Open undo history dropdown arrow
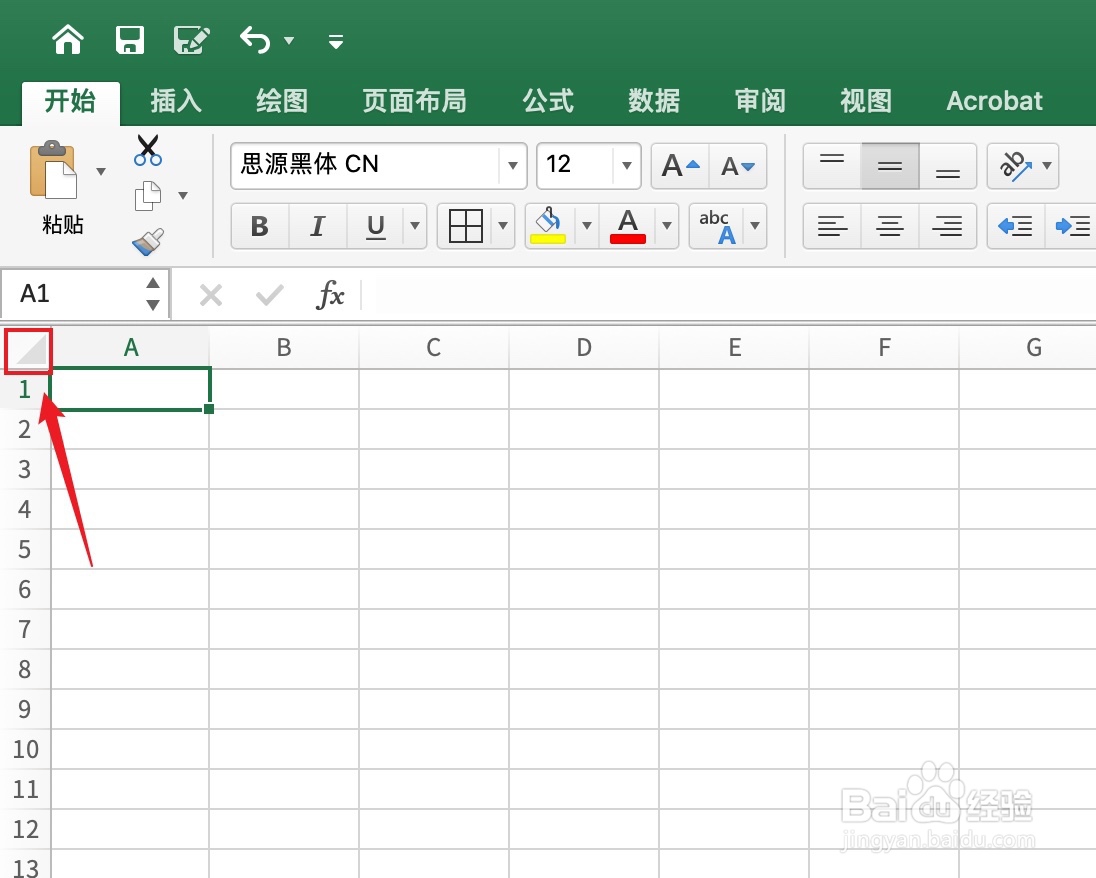This screenshot has width=1096, height=878. point(289,41)
